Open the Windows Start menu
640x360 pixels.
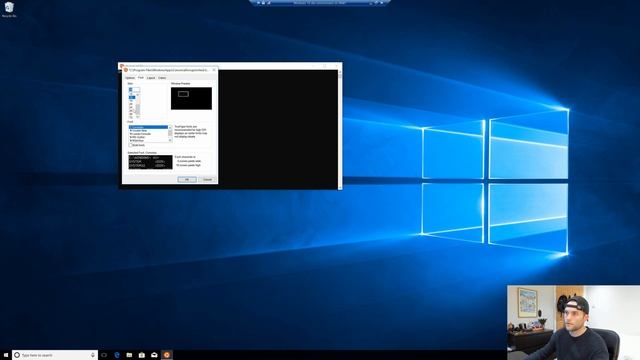point(6,355)
